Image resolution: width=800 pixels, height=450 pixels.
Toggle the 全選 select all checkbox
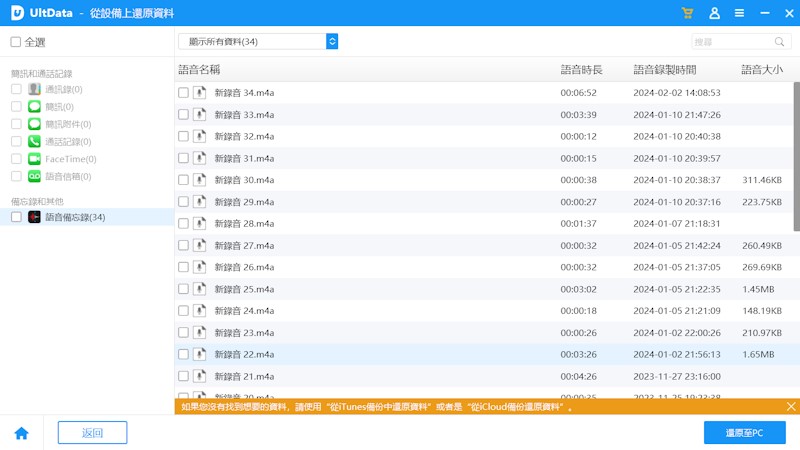tap(15, 42)
